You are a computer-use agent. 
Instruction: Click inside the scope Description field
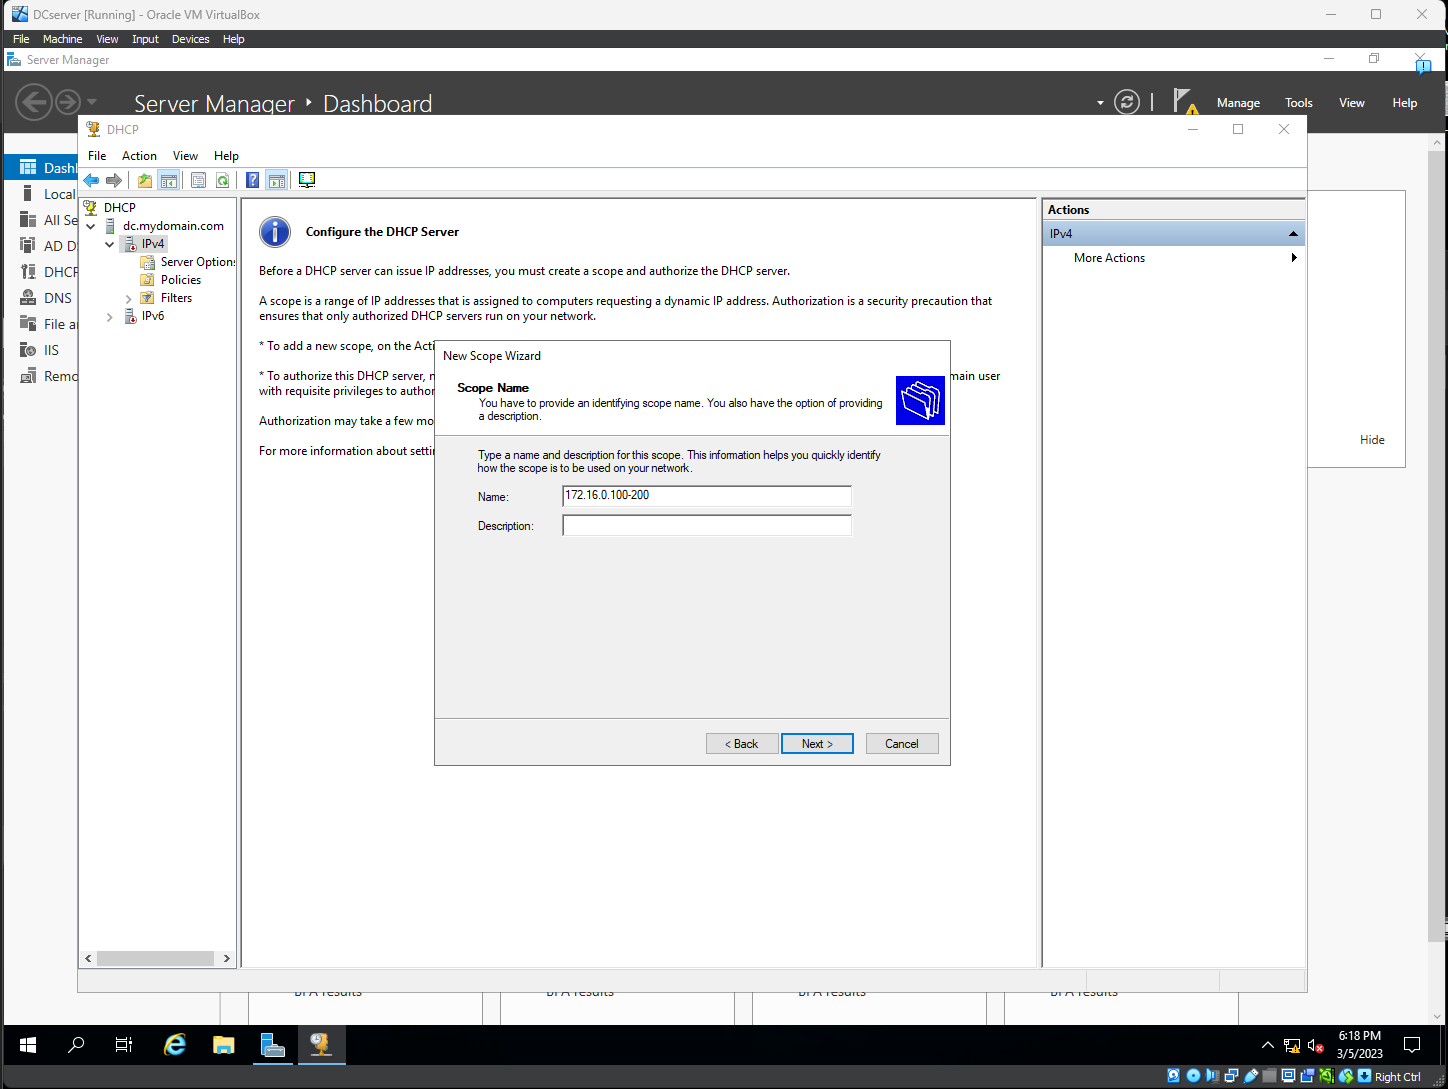(706, 525)
